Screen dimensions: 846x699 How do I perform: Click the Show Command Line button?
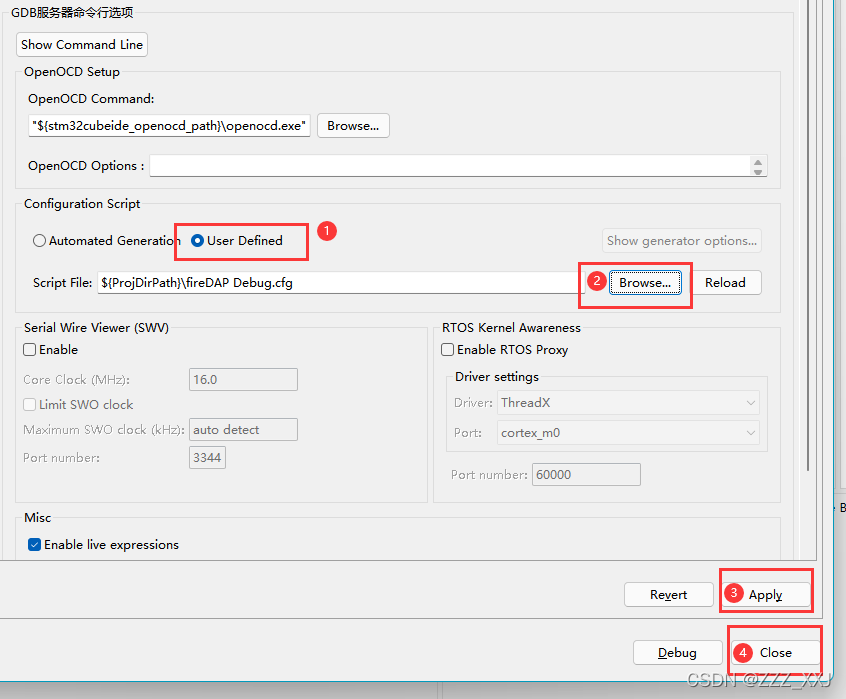pyautogui.click(x=82, y=45)
